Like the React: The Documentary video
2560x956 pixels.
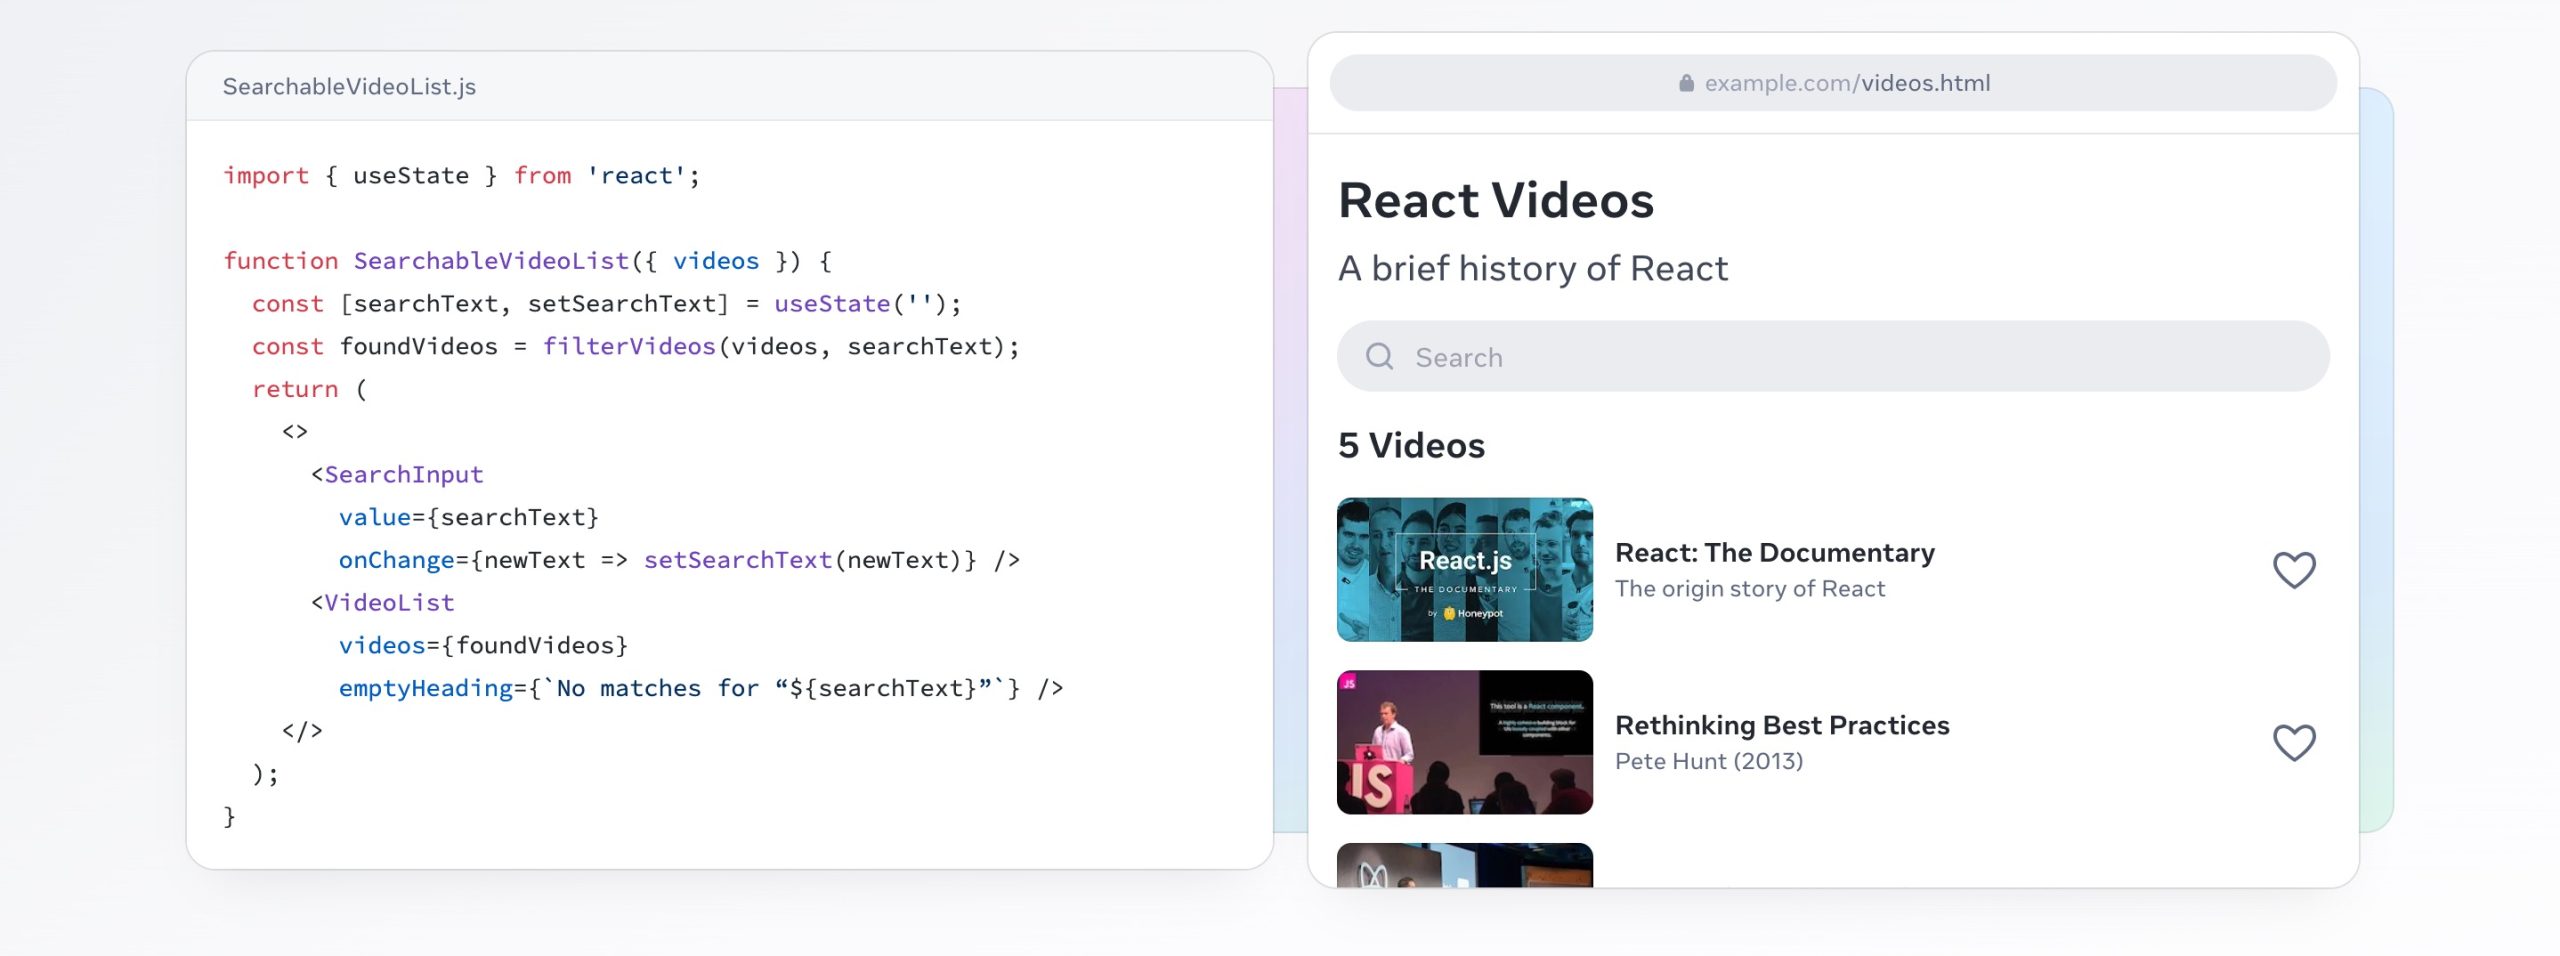(x=2294, y=570)
